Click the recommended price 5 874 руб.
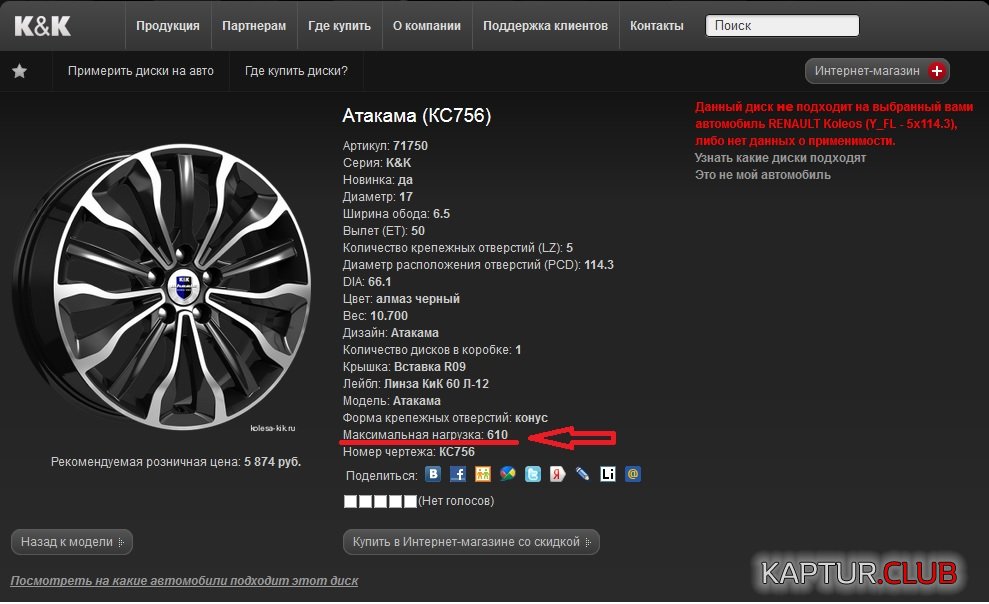 pos(272,462)
